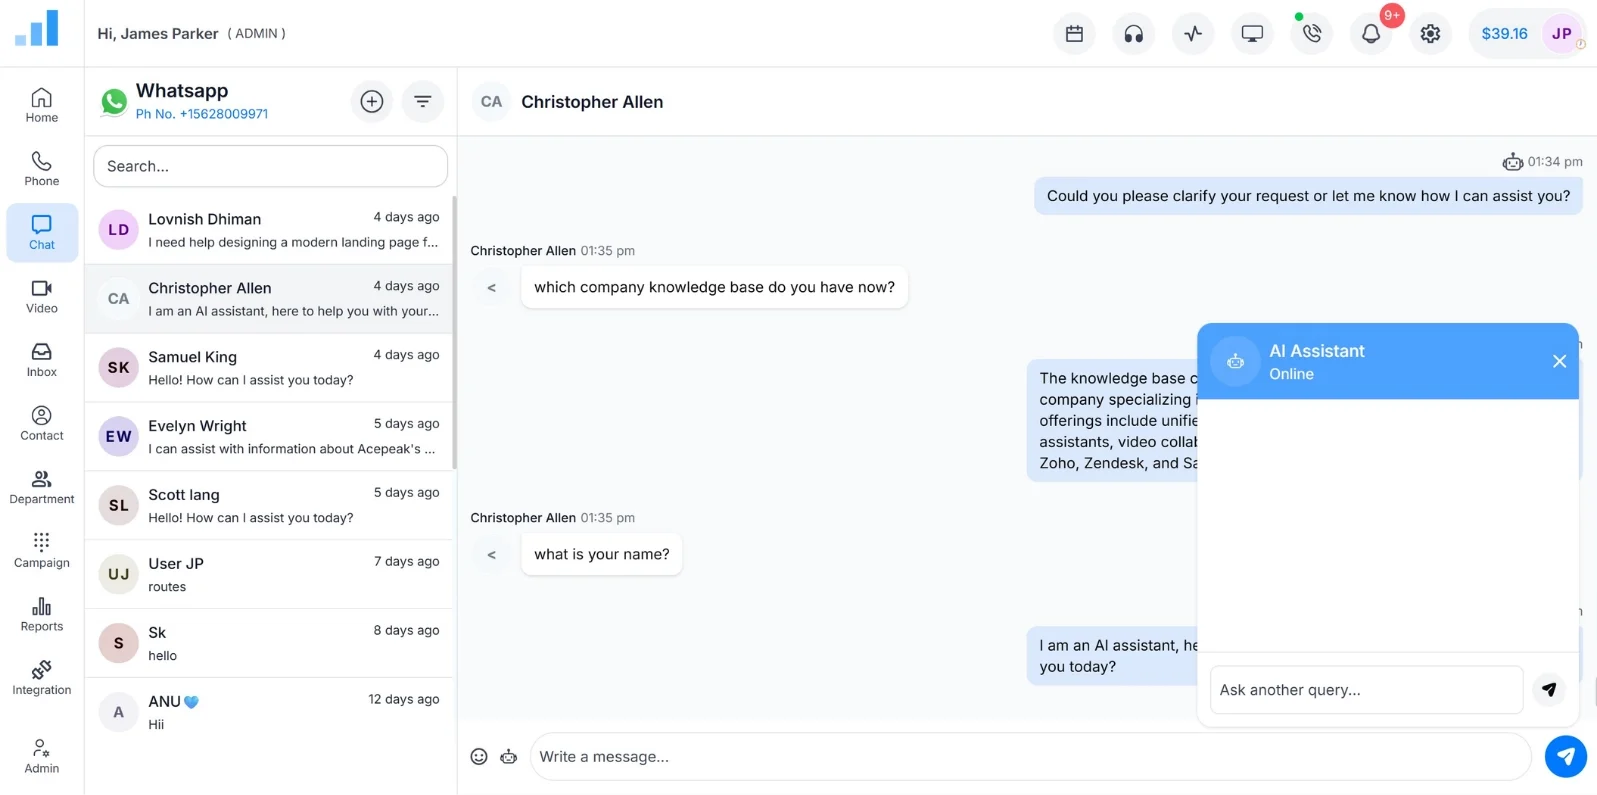Screen dimensions: 1597x795
Task: Open the phone call status icon
Action: (1312, 34)
